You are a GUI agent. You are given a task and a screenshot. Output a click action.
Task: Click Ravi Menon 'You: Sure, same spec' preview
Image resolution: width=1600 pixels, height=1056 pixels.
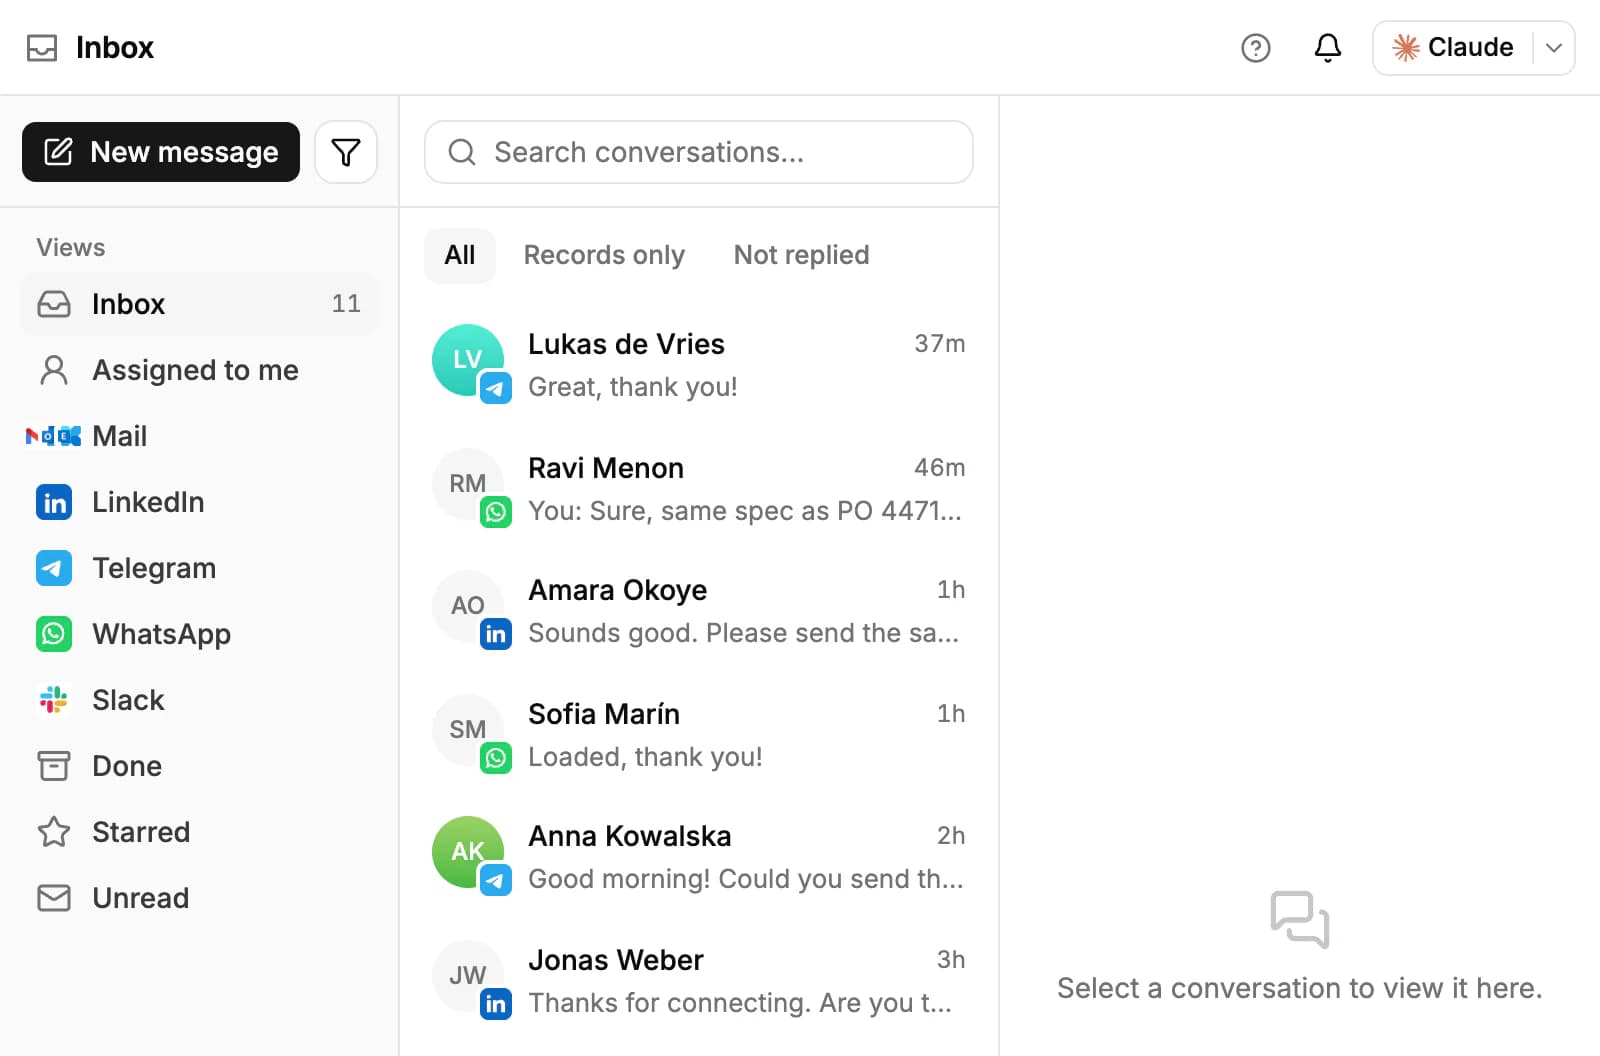[x=745, y=511]
